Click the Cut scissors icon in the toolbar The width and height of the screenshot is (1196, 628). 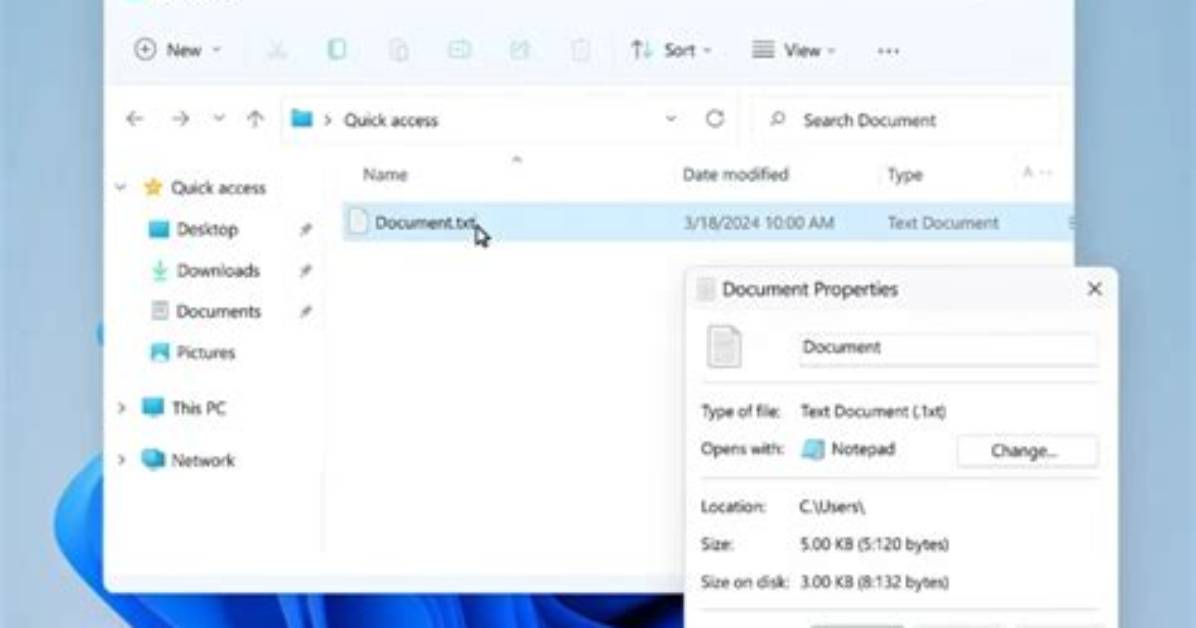click(x=277, y=51)
